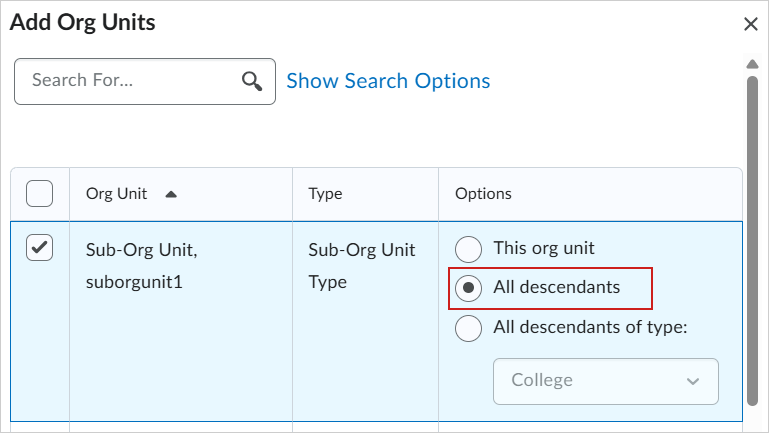This screenshot has height=433, width=769.
Task: Select the All descendants radio button
Action: click(x=468, y=288)
